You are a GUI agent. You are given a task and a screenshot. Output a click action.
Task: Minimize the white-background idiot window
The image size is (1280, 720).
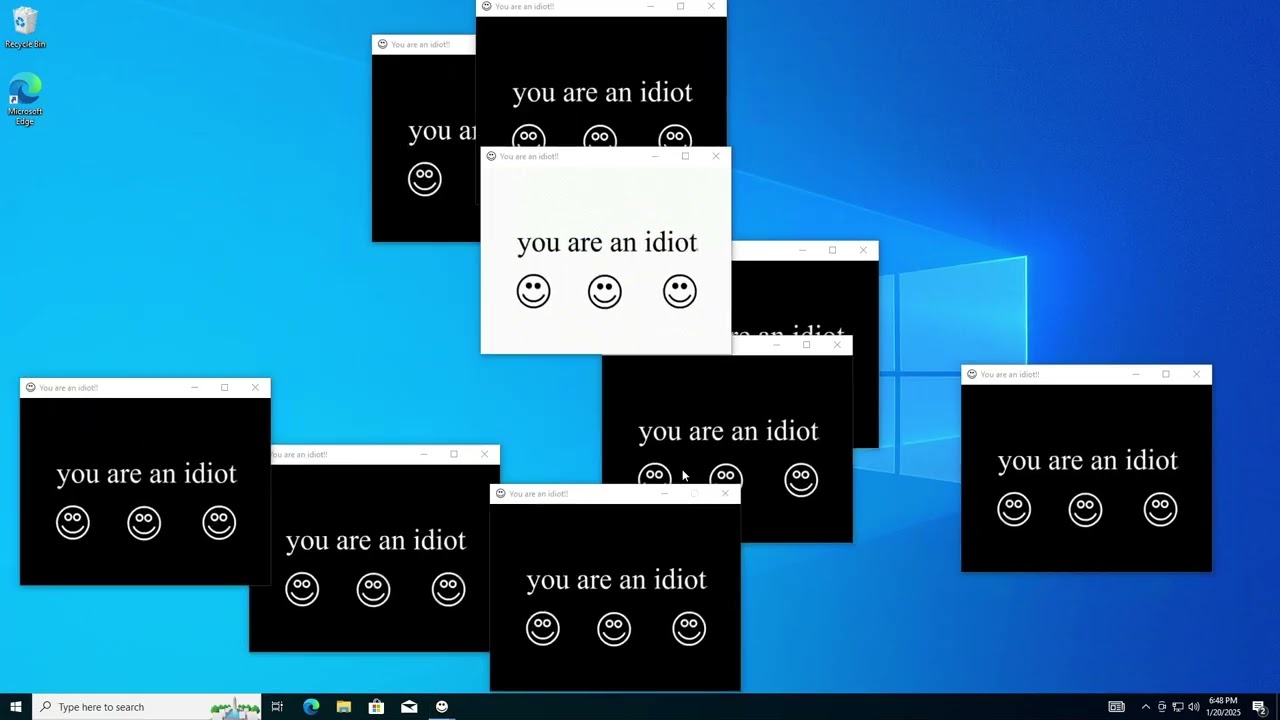click(x=655, y=156)
